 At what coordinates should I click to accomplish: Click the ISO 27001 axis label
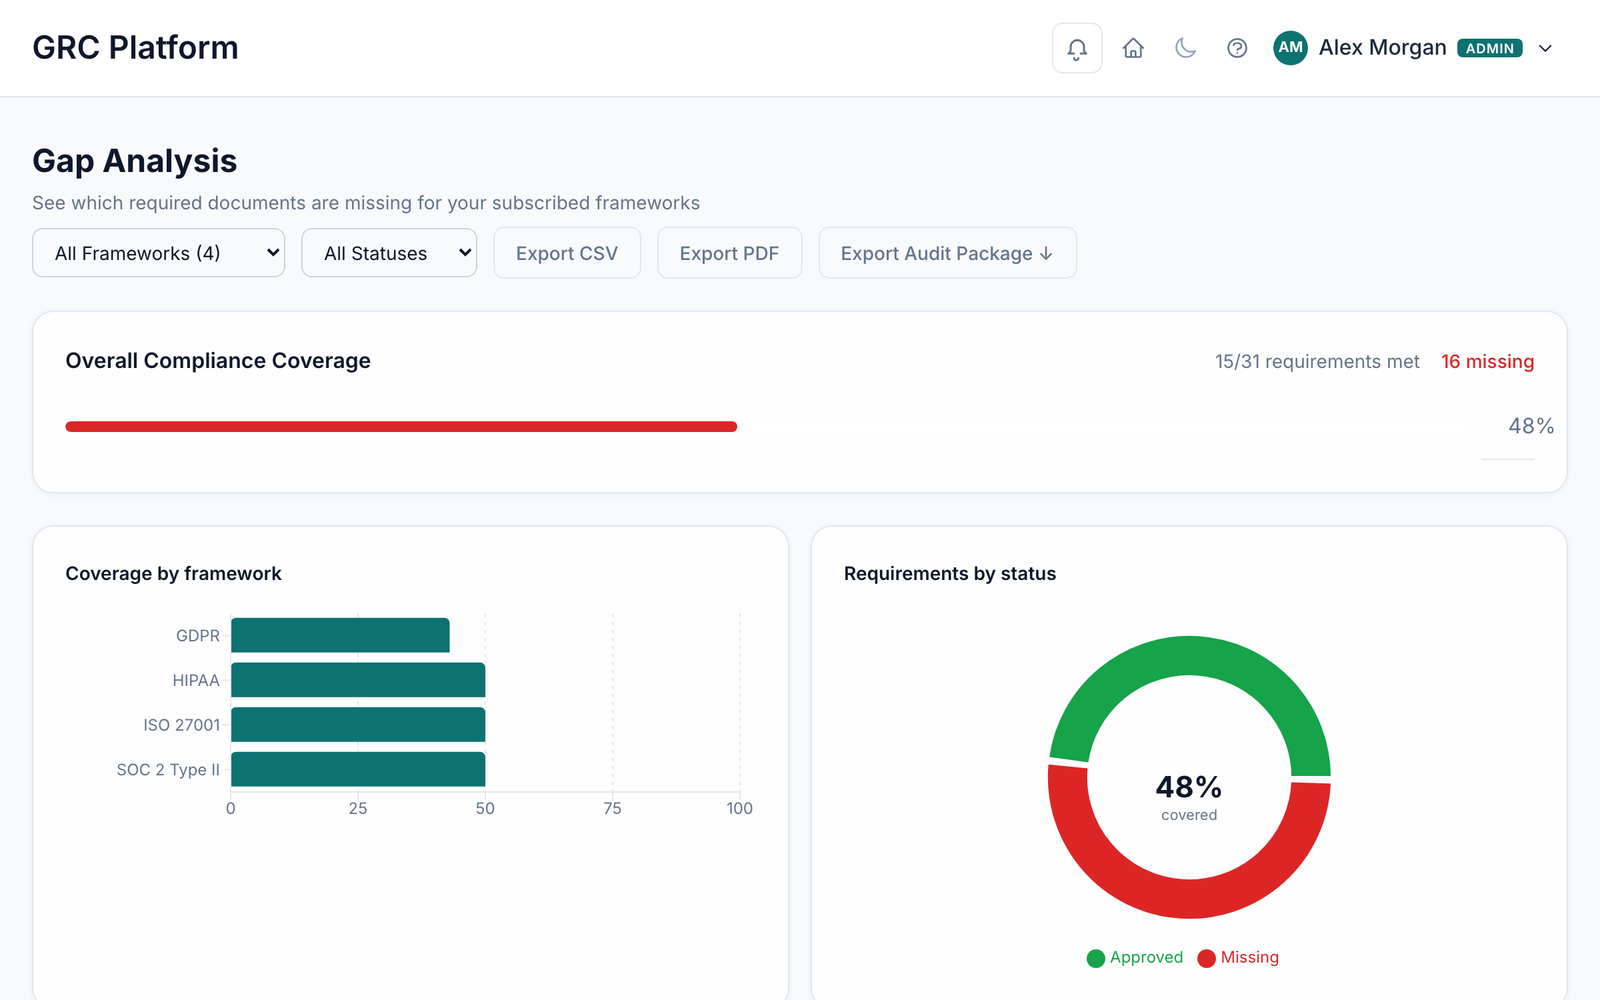[x=182, y=725]
